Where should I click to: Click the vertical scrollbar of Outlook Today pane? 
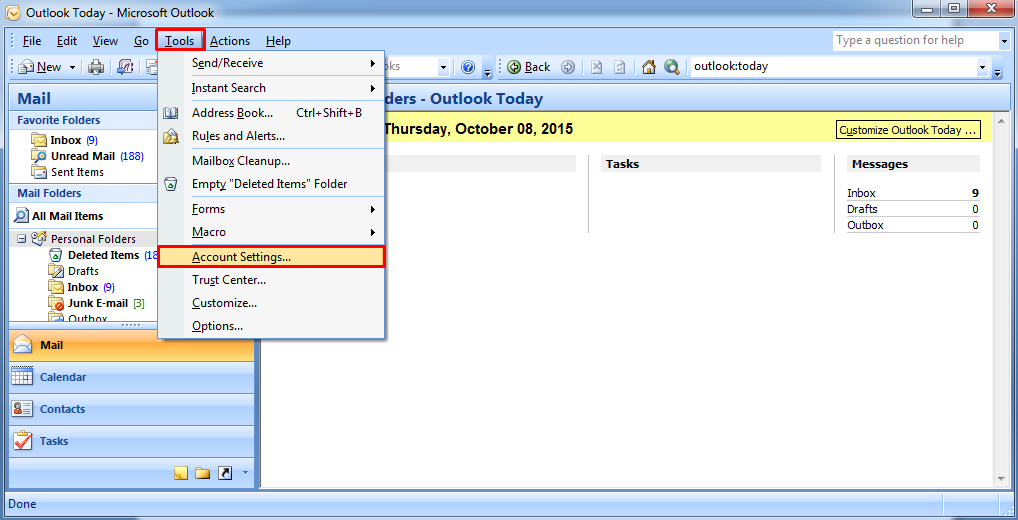pyautogui.click(x=1001, y=298)
